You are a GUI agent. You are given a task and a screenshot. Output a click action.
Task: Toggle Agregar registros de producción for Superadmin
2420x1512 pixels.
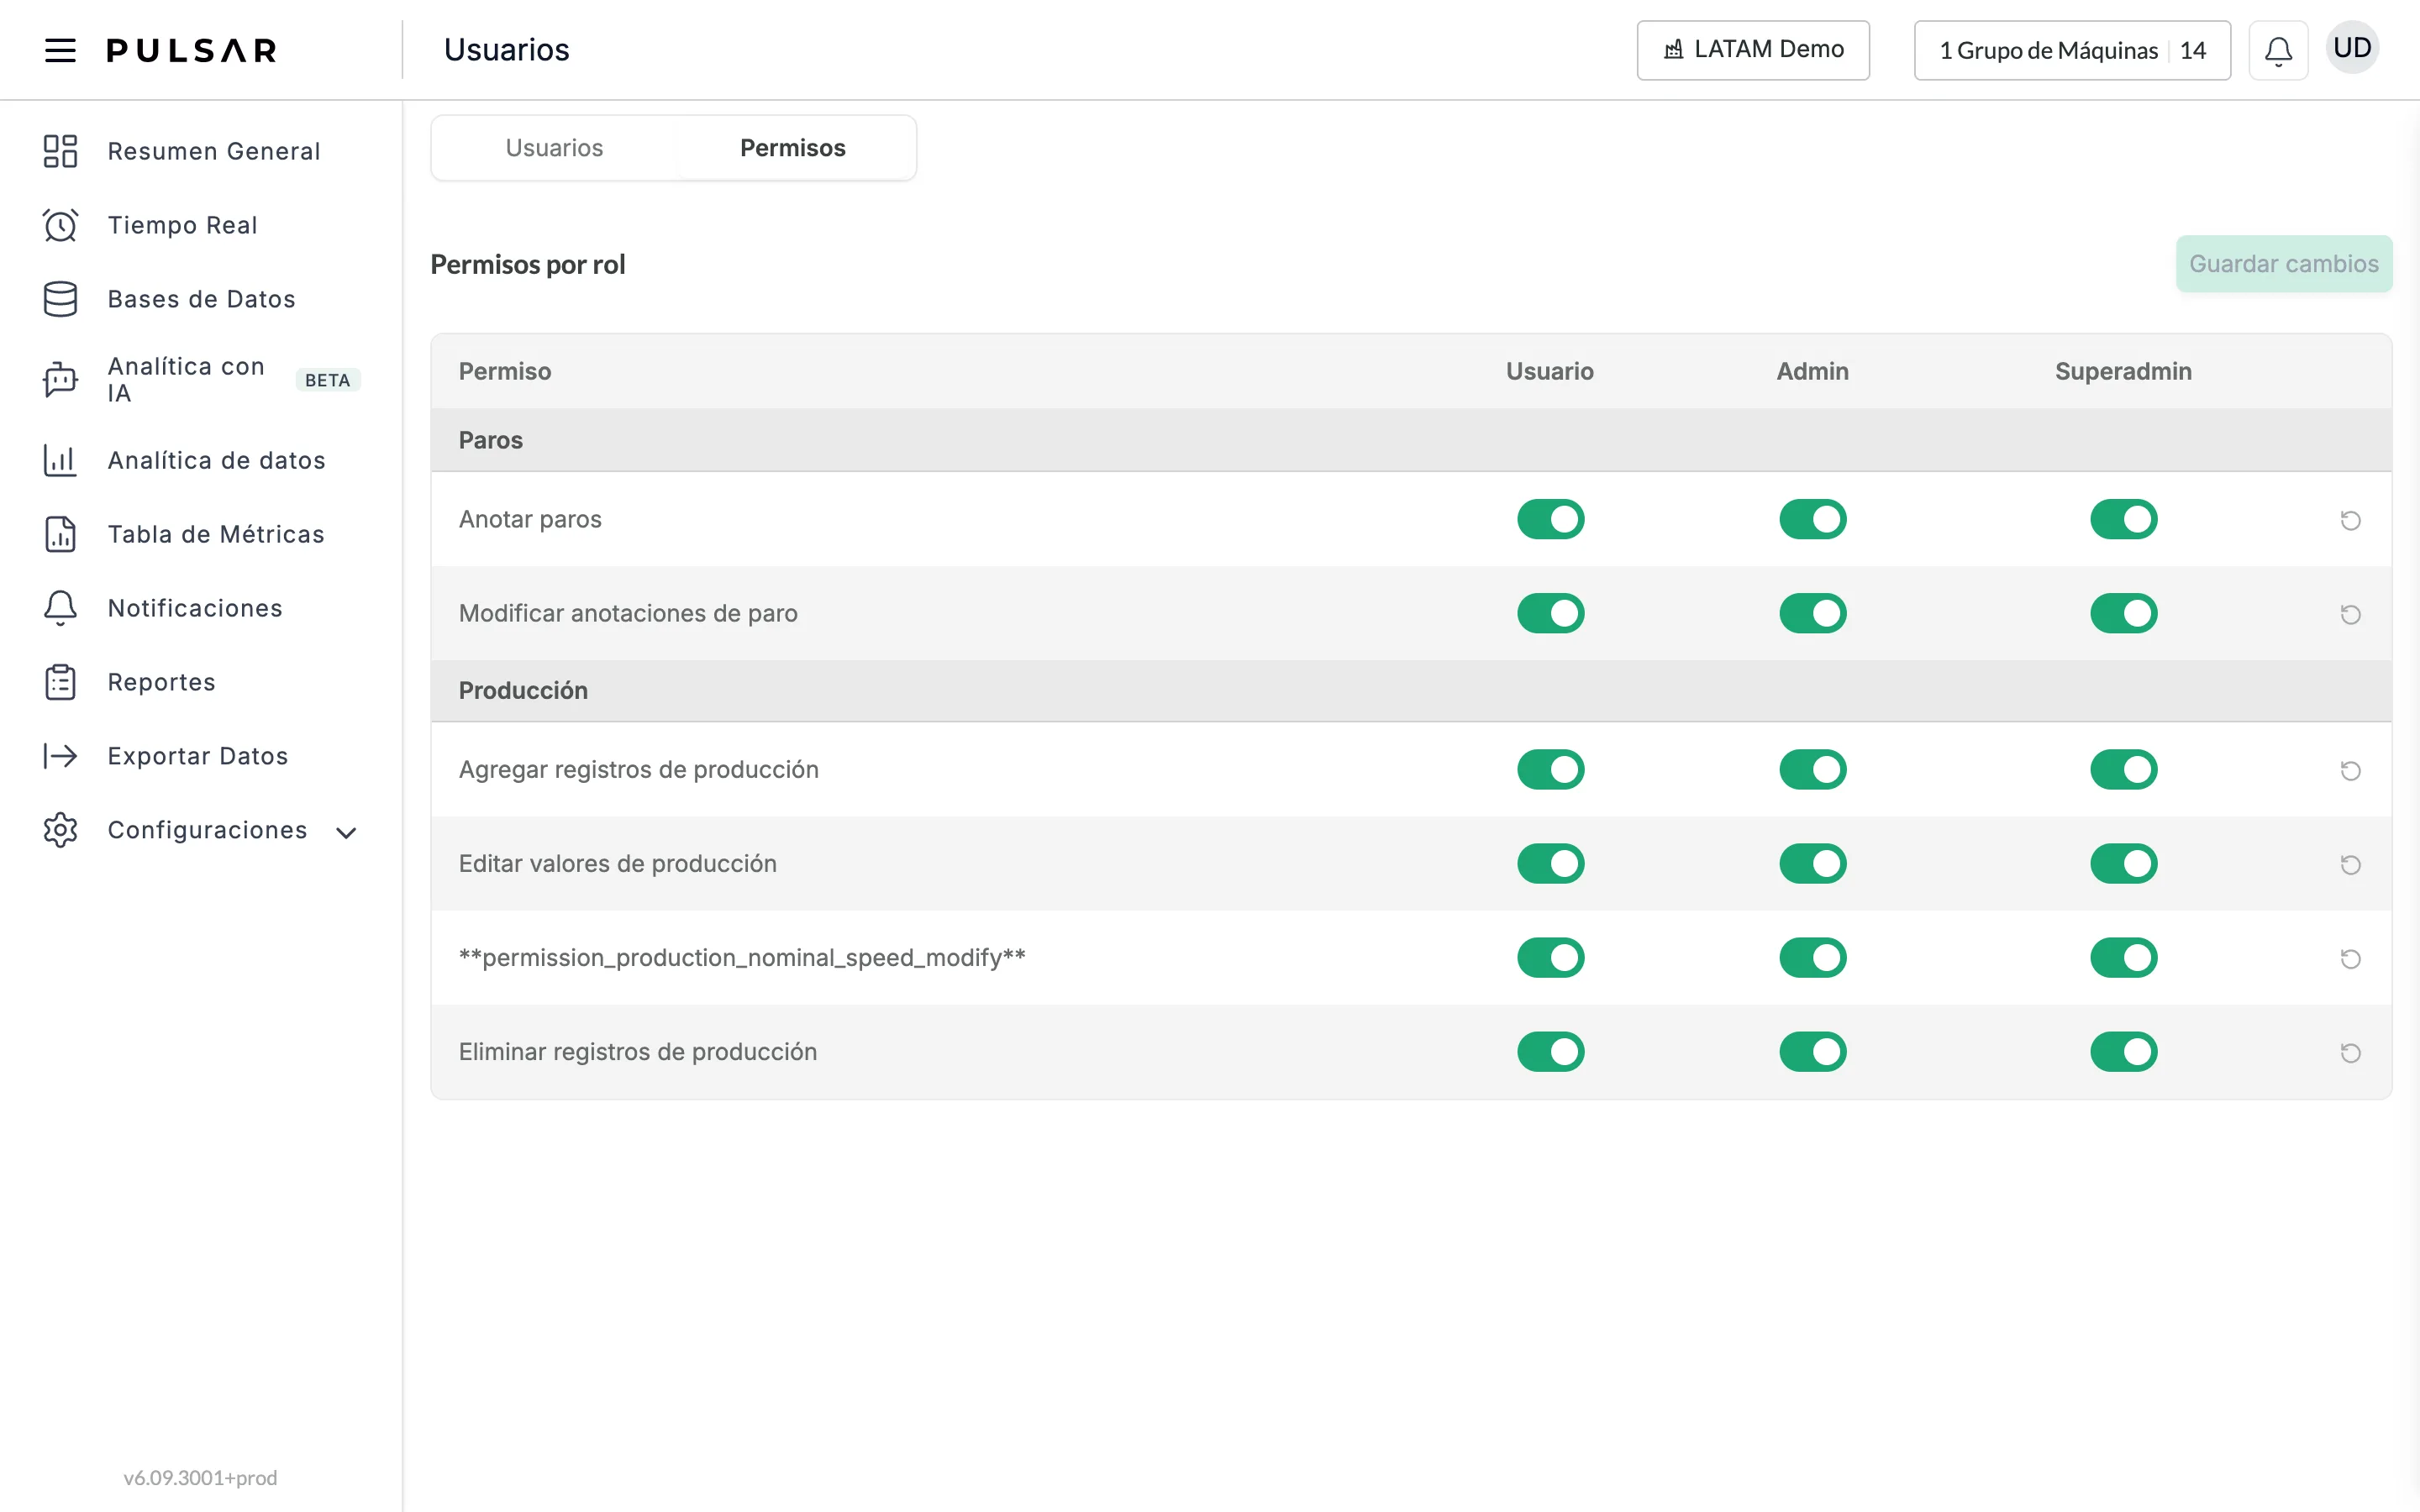tap(2123, 769)
